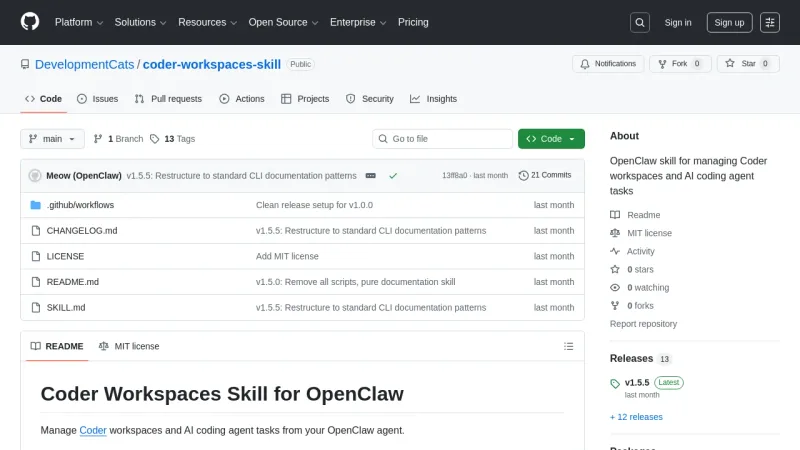Viewport: 800px width, 450px height.
Task: Switch to the Issues tab
Action: tap(97, 99)
